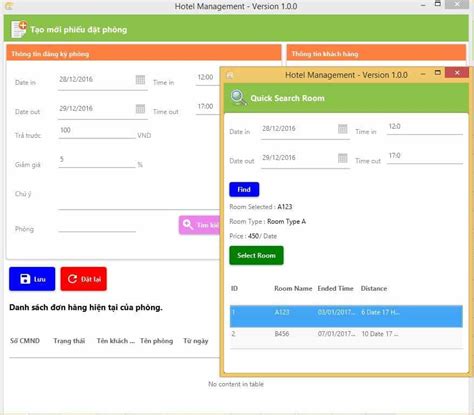Screen dimensions: 474x415
Task: Select room B456 row in the results table
Action: point(346,338)
